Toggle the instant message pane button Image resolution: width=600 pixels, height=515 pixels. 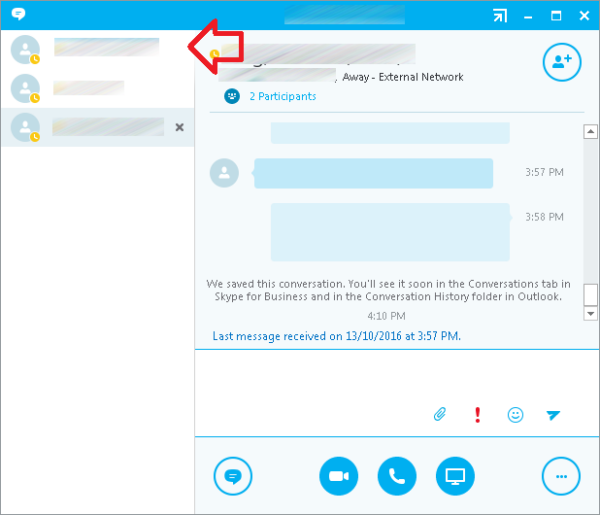233,476
